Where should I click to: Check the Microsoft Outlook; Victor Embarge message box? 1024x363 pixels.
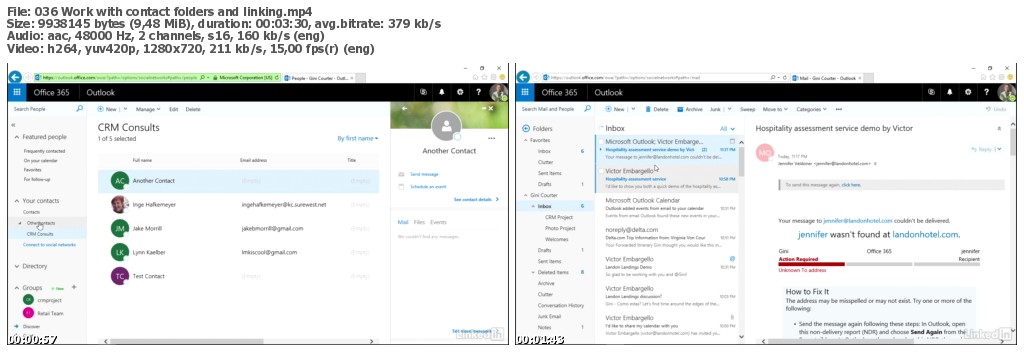(600, 141)
